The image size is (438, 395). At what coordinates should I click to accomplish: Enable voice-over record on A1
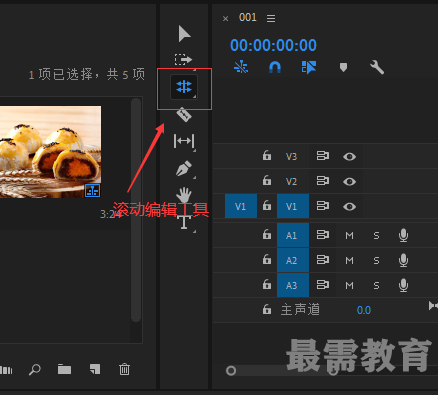point(403,235)
